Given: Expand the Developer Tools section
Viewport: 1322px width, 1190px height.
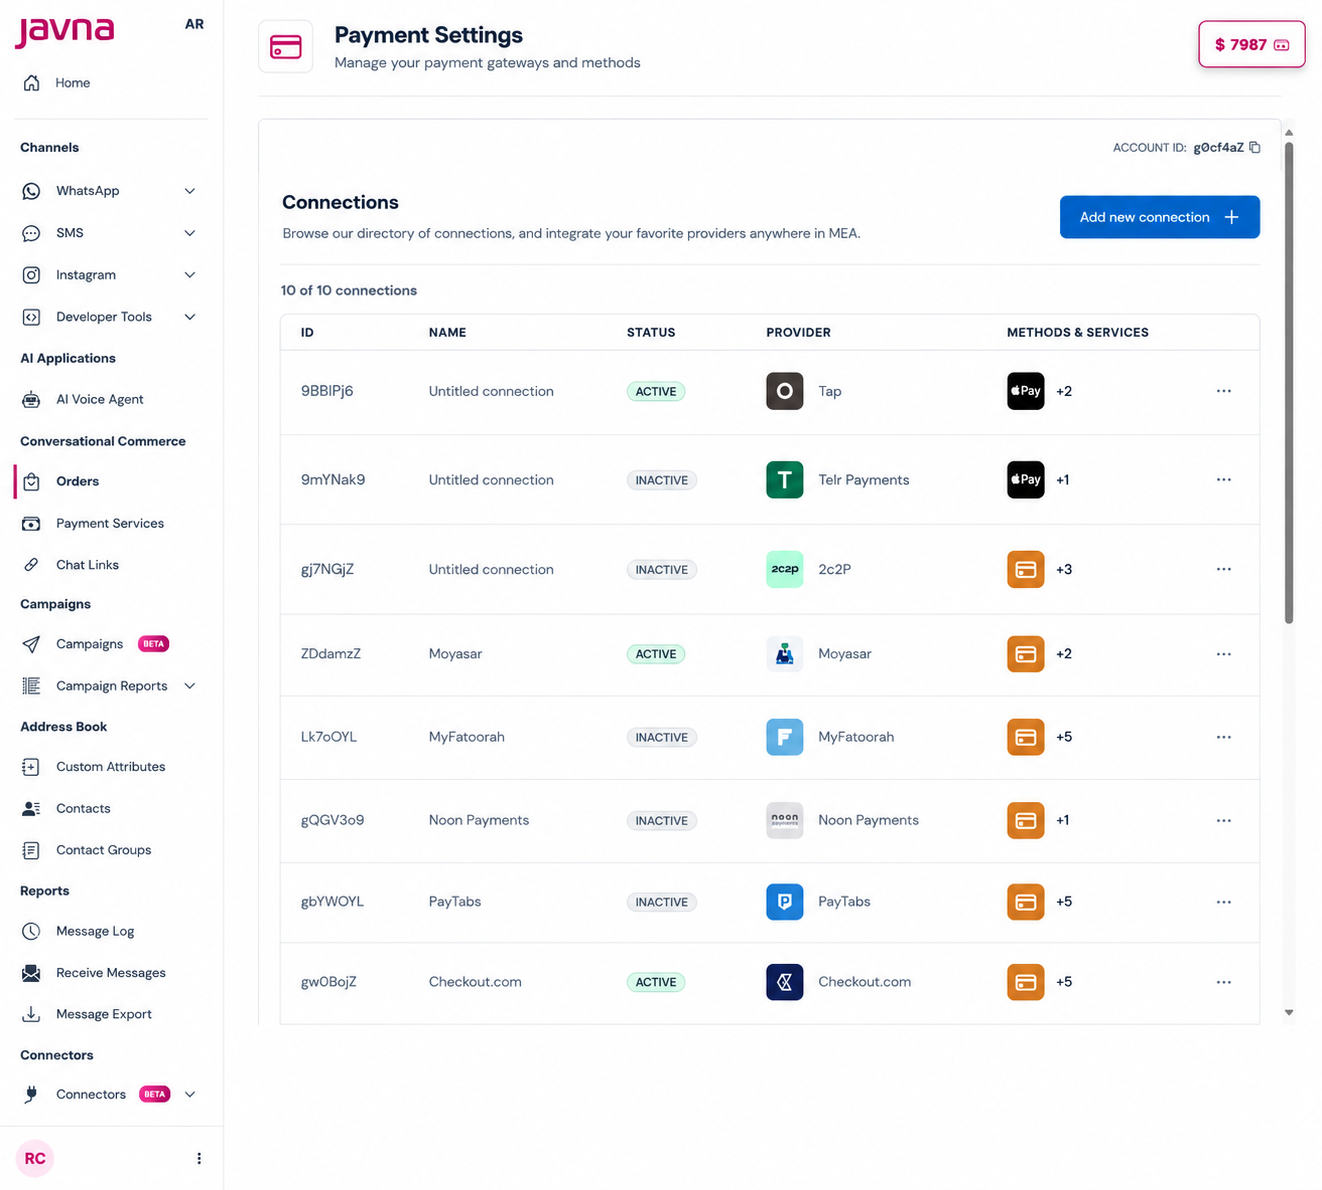Looking at the screenshot, I should pyautogui.click(x=189, y=317).
